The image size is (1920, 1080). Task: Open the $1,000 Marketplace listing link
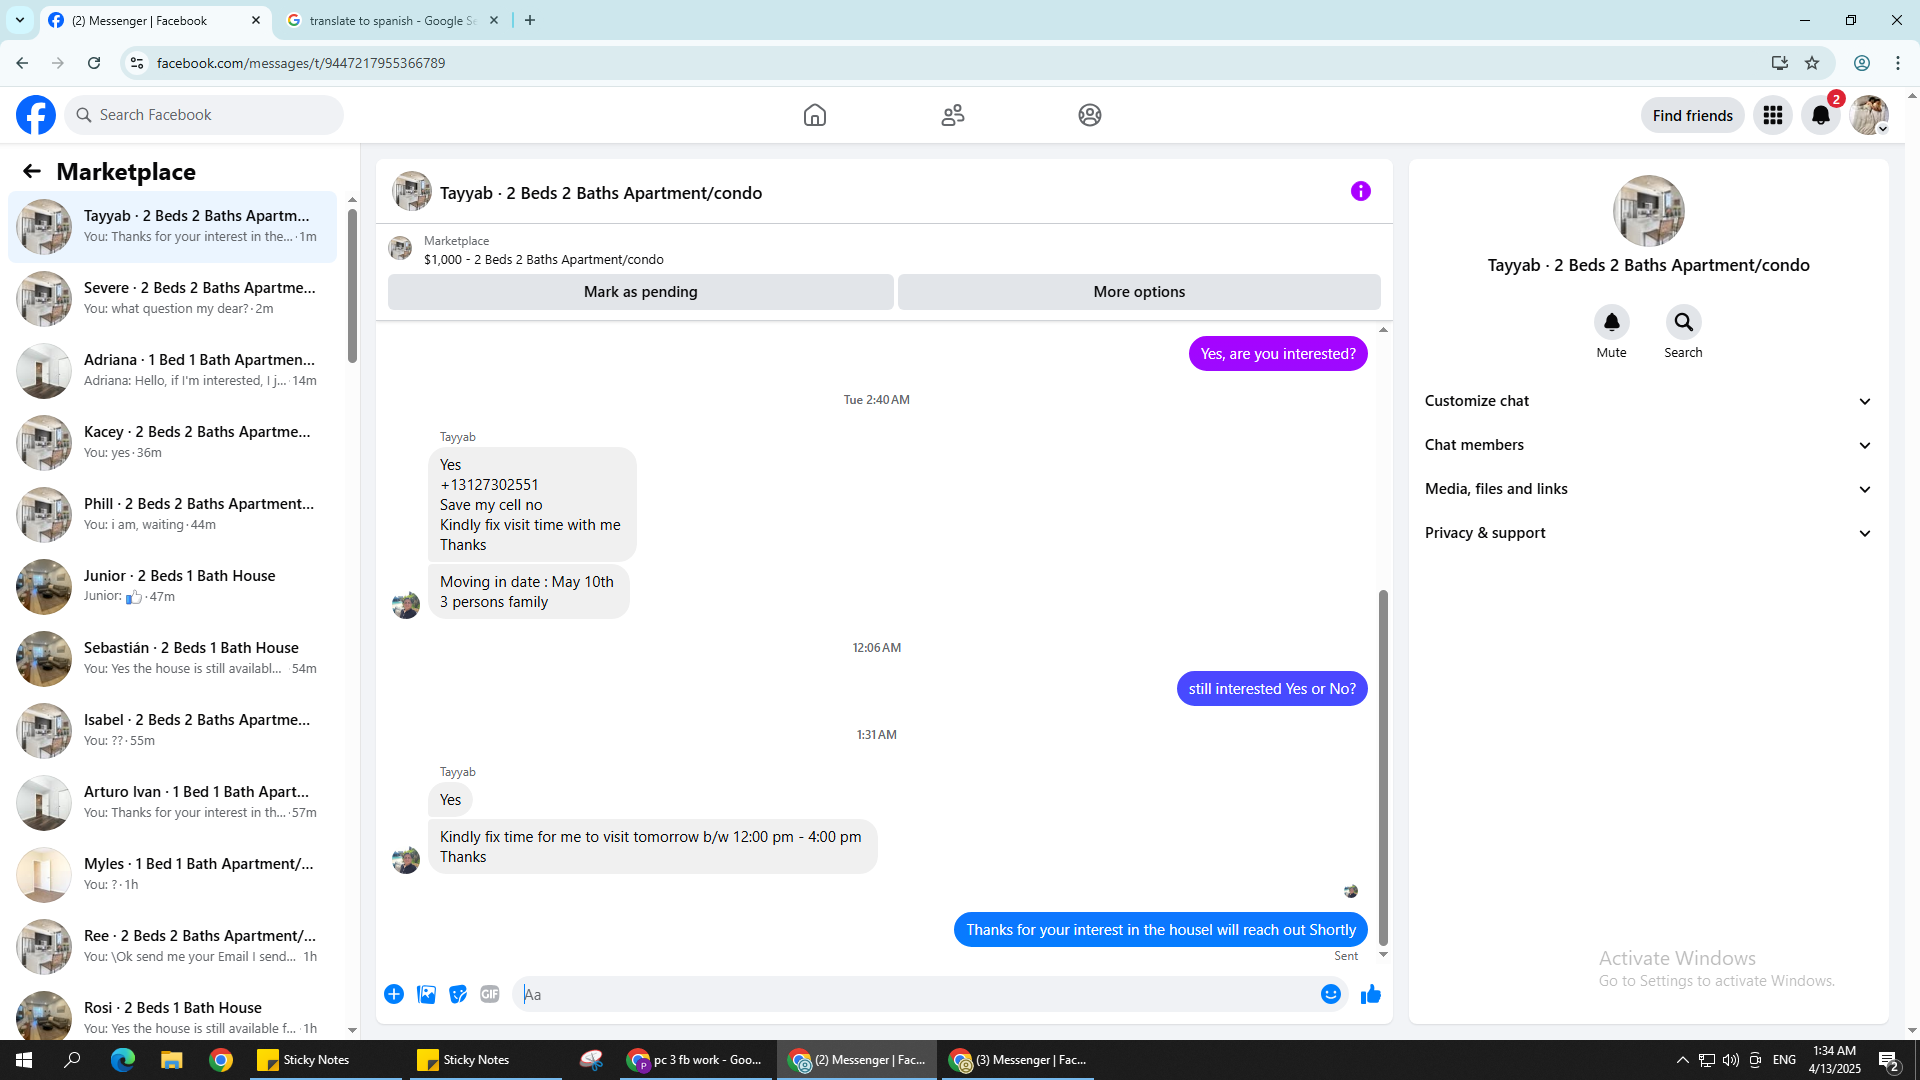click(x=543, y=260)
